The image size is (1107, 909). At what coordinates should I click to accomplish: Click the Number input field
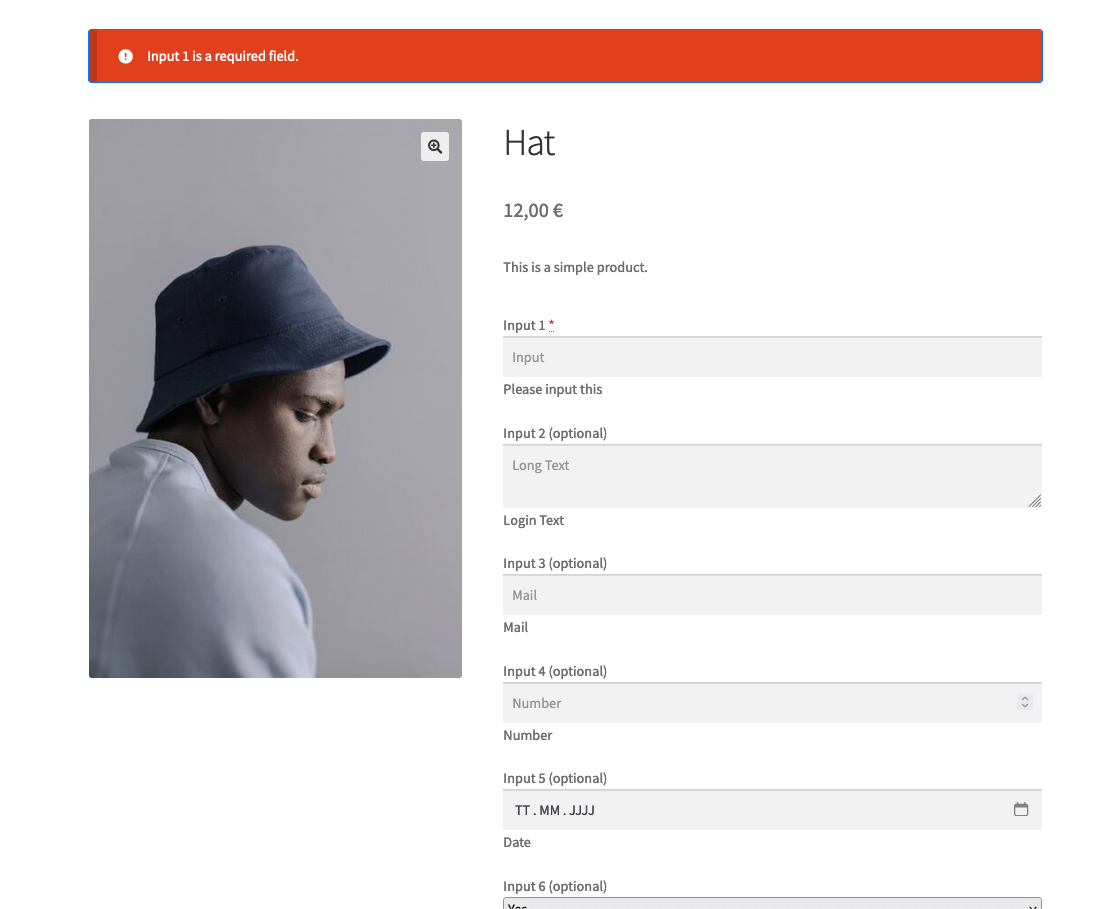(x=772, y=703)
